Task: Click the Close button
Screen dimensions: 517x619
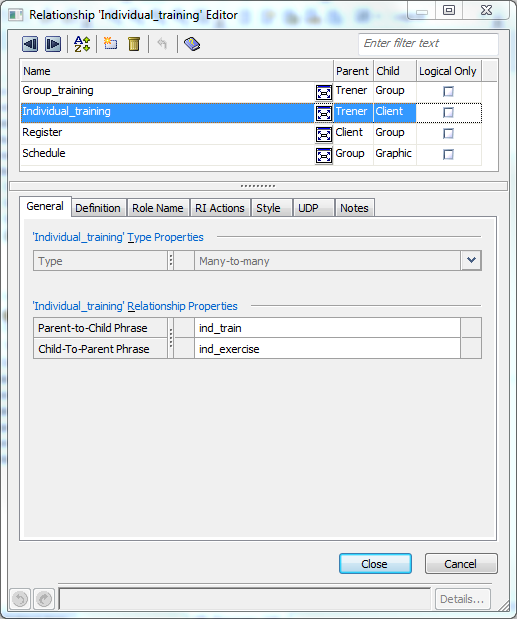Action: [x=375, y=564]
